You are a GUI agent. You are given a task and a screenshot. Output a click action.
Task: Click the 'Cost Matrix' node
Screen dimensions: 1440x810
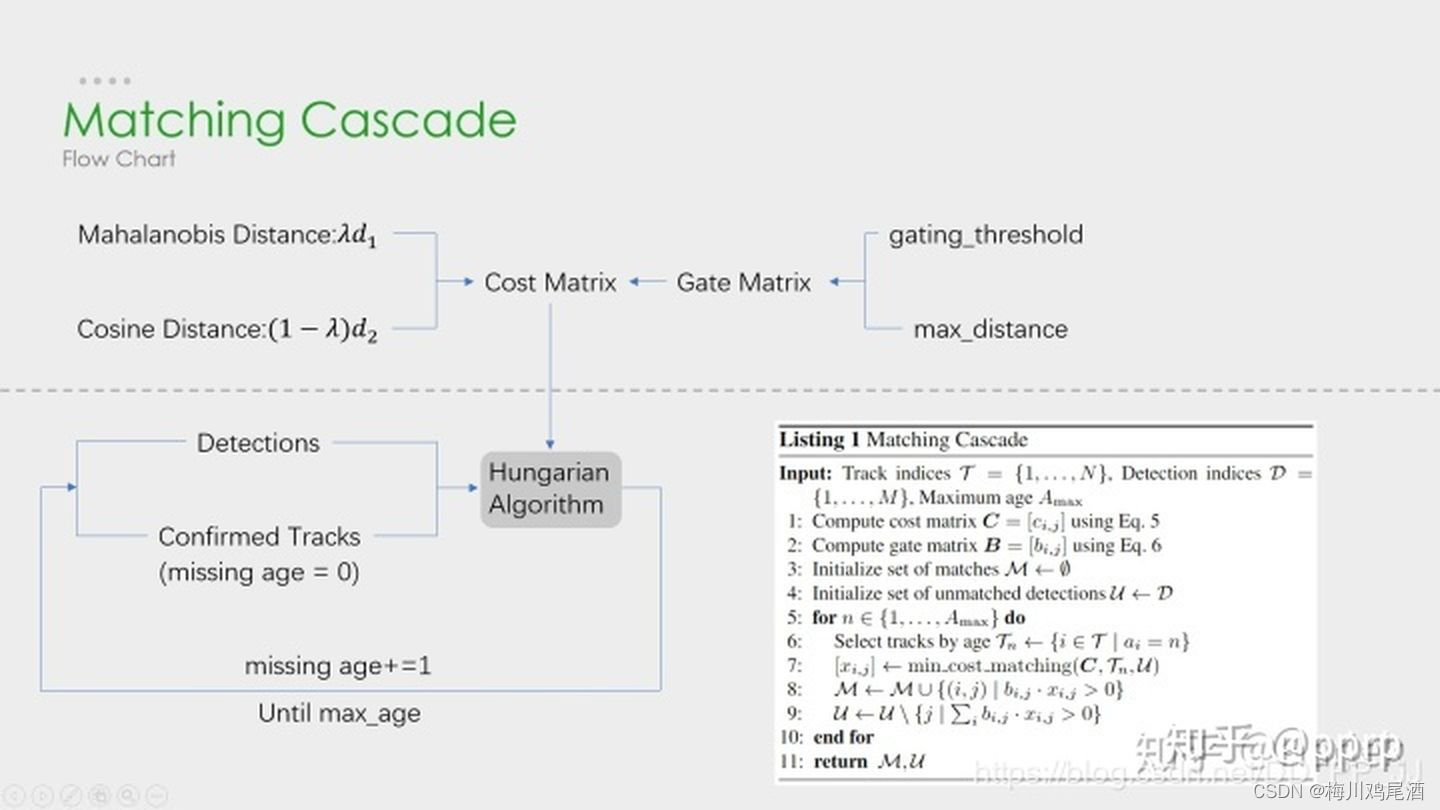(550, 282)
